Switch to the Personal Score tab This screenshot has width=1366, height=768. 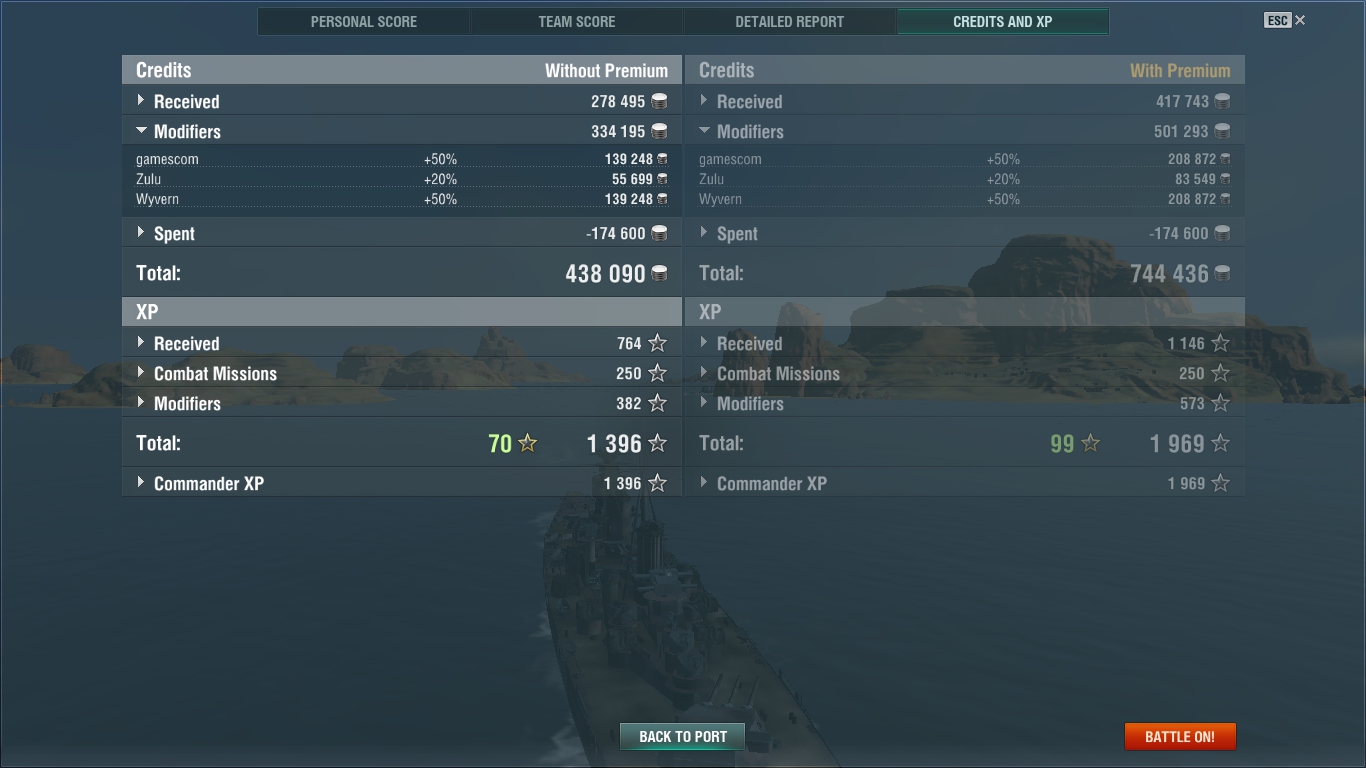(364, 21)
